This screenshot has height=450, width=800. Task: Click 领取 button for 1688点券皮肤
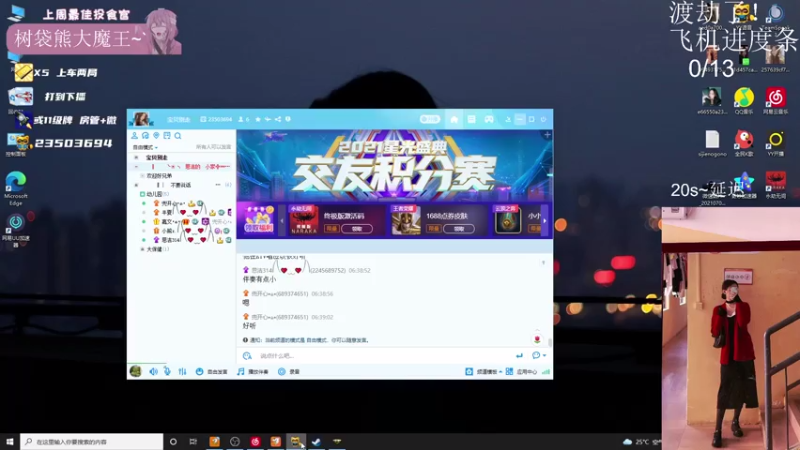(x=459, y=229)
